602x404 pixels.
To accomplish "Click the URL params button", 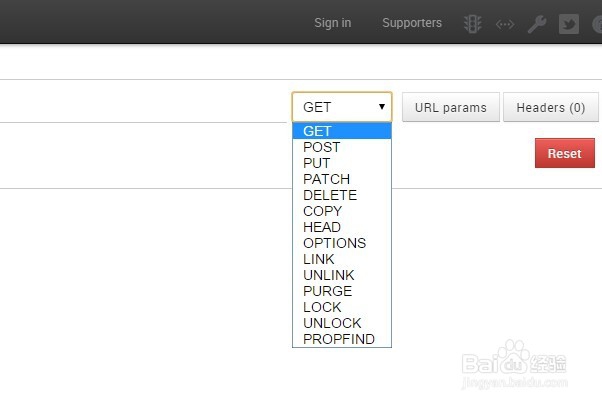I will (x=451, y=107).
